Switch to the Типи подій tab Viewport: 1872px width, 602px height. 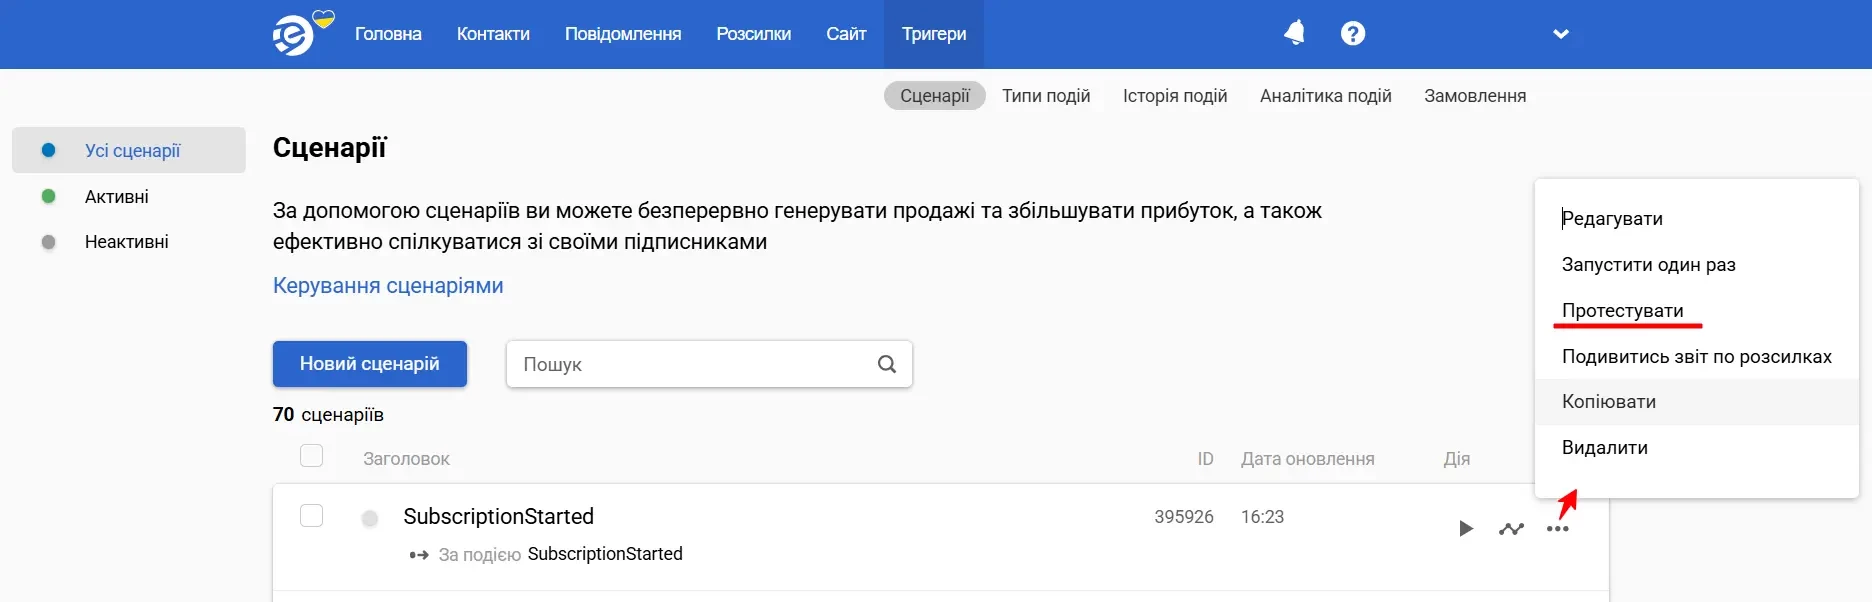[x=1046, y=96]
